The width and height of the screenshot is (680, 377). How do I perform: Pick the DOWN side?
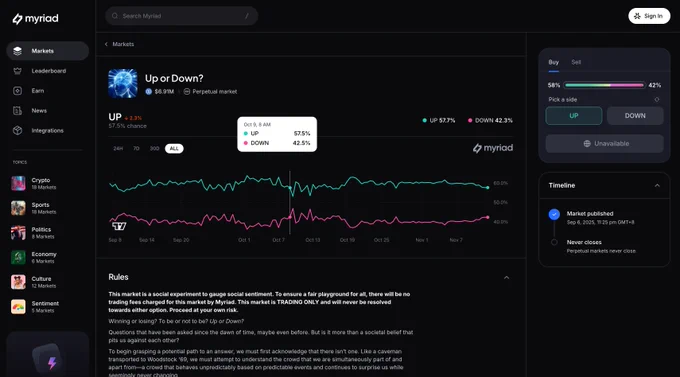[x=635, y=116]
